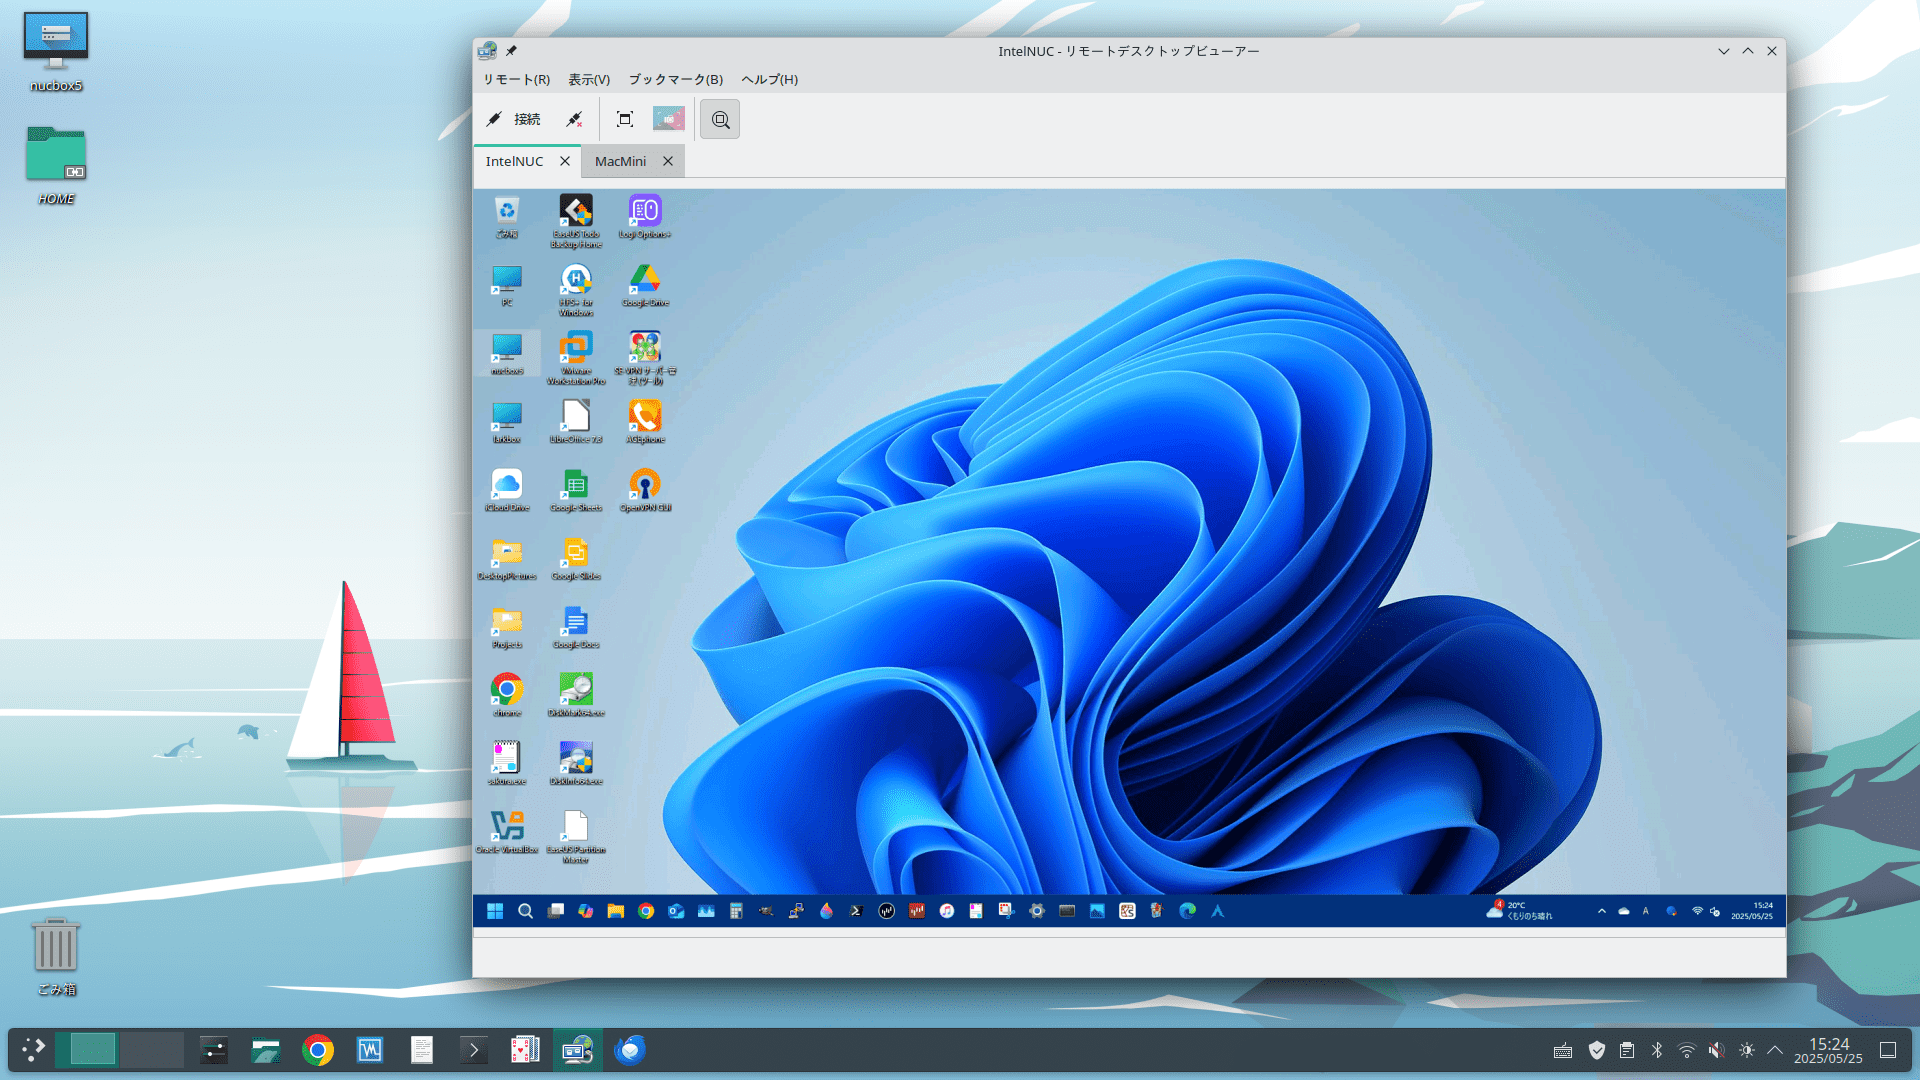Open the terminal launcher in KDE panel
The width and height of the screenshot is (1920, 1080).
tap(473, 1050)
